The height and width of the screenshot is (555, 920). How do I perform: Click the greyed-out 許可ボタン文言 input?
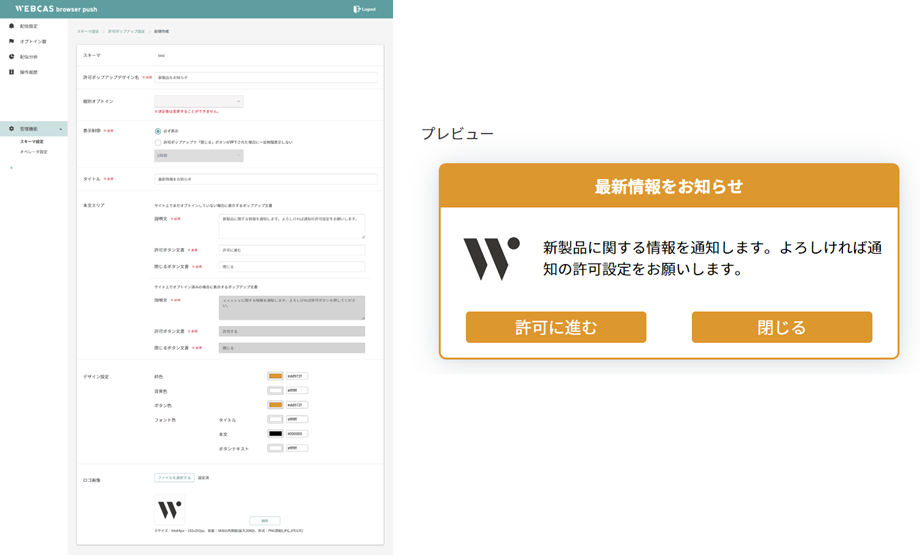[x=292, y=331]
